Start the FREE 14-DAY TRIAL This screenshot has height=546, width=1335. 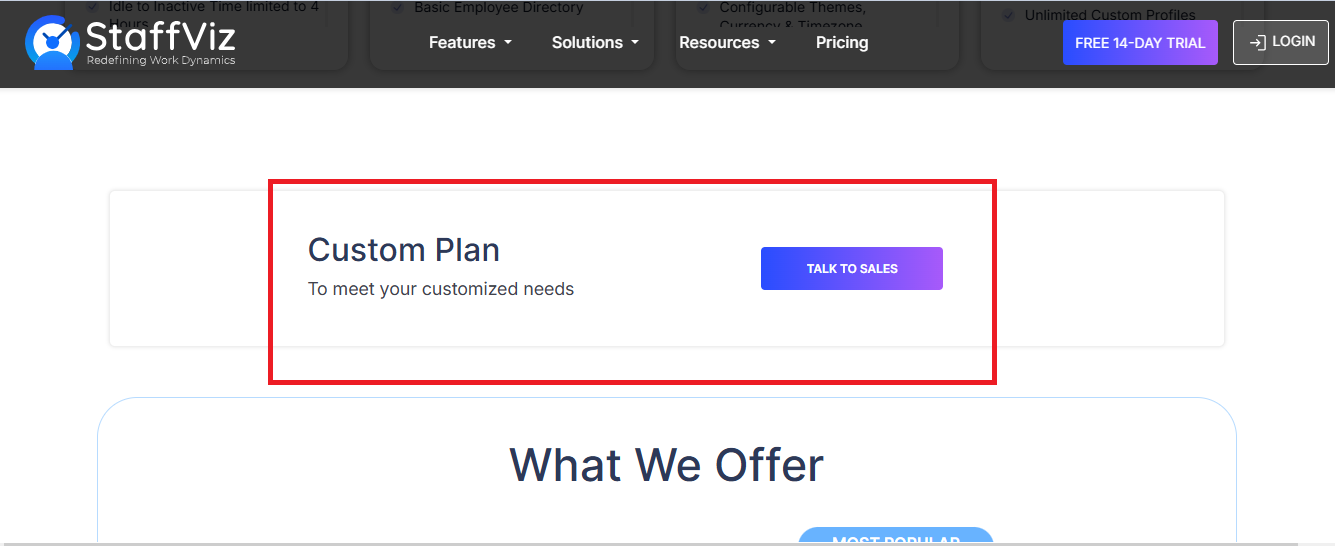pyautogui.click(x=1140, y=43)
